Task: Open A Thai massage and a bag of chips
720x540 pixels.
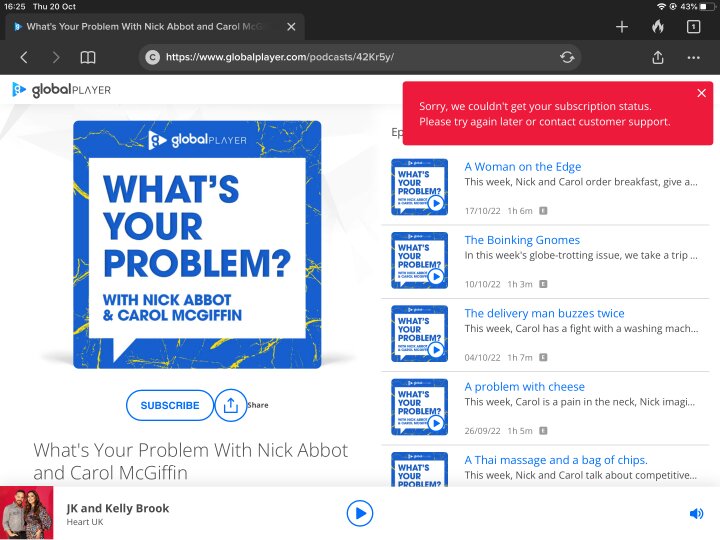Action: (556, 460)
